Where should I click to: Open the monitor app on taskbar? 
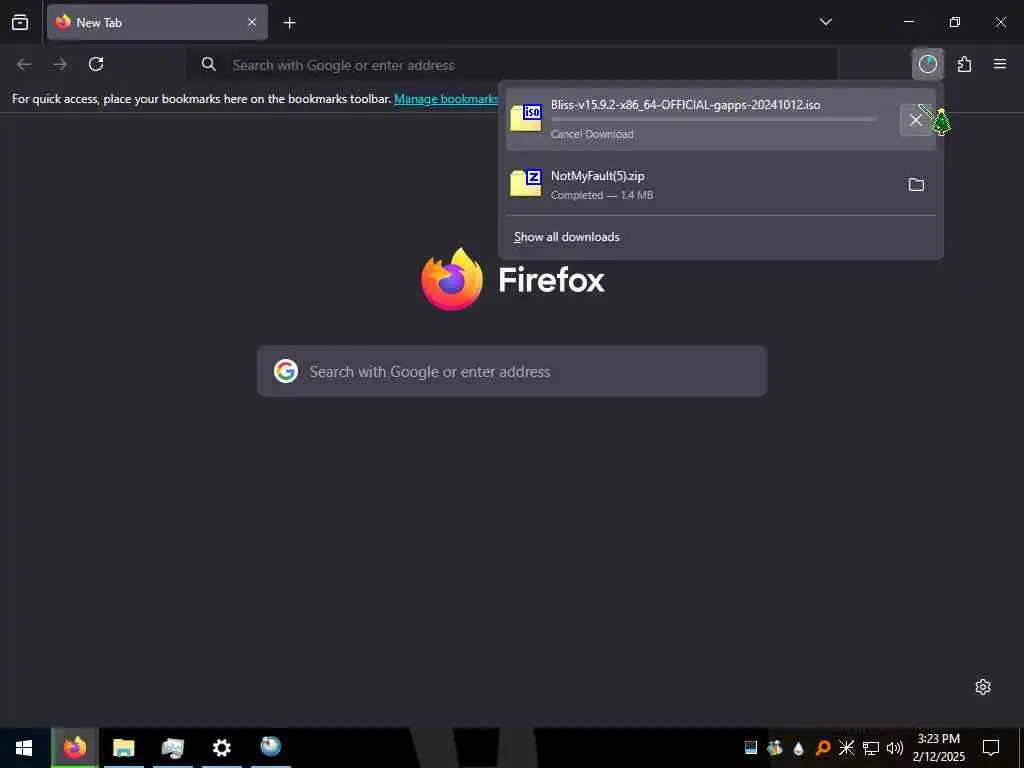[172, 748]
